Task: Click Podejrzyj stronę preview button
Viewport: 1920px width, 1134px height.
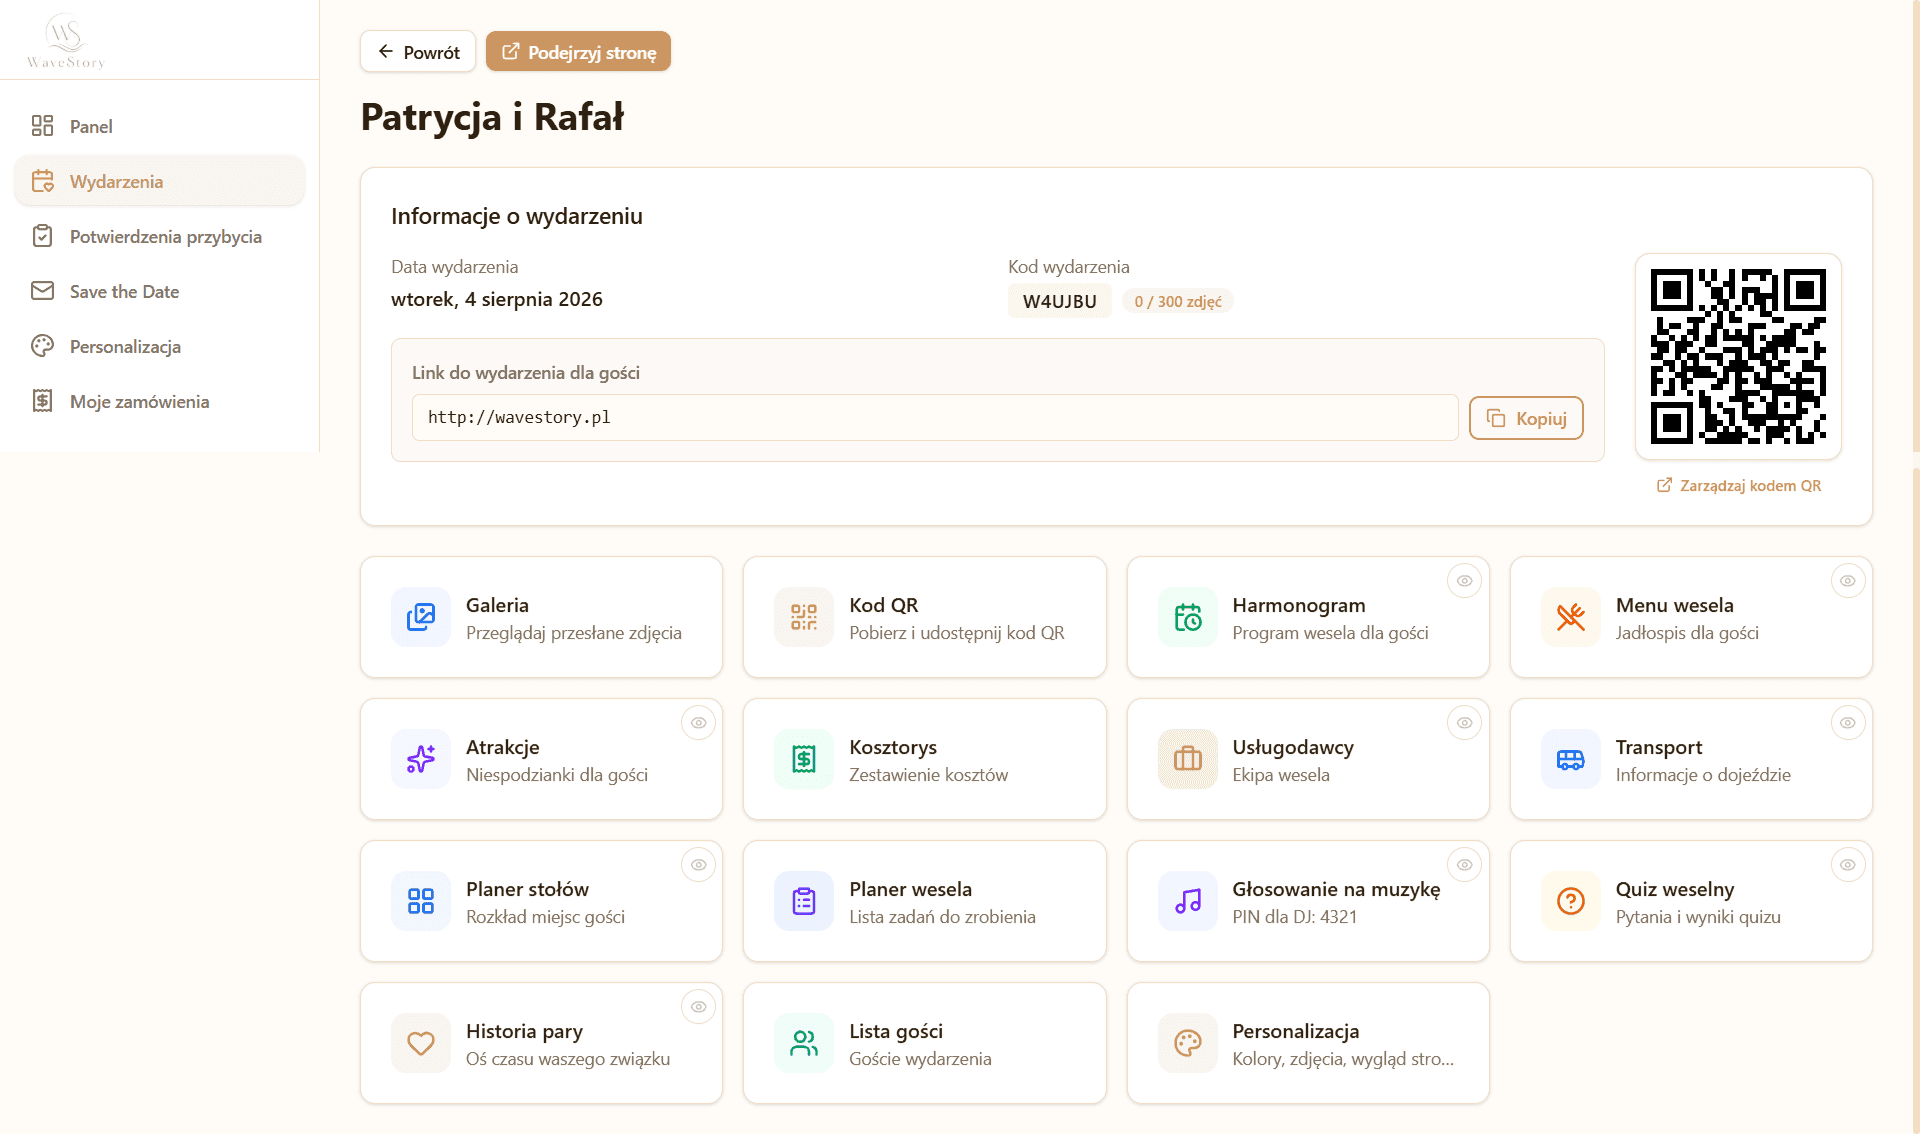Action: pyautogui.click(x=578, y=52)
